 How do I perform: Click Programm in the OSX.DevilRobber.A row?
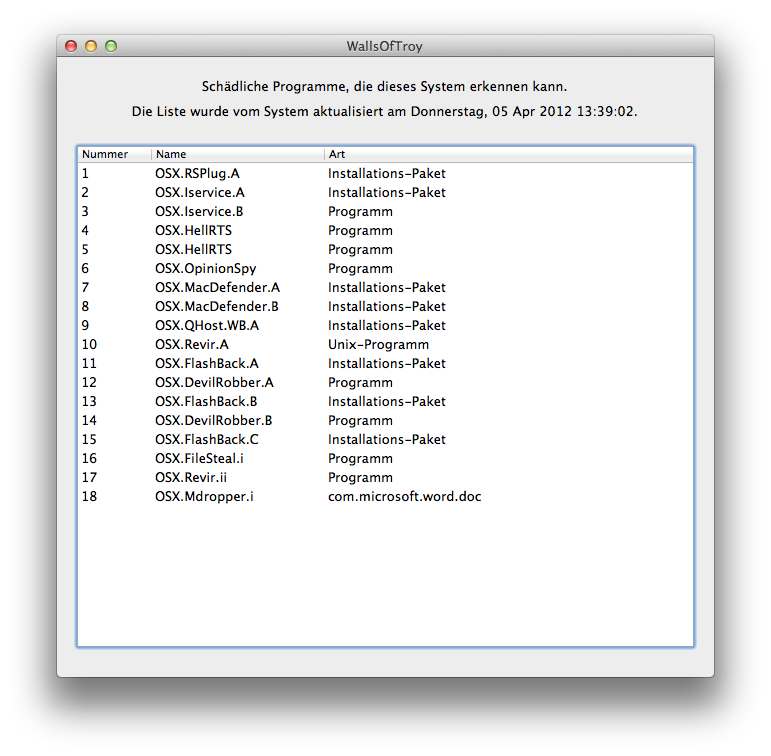[360, 383]
